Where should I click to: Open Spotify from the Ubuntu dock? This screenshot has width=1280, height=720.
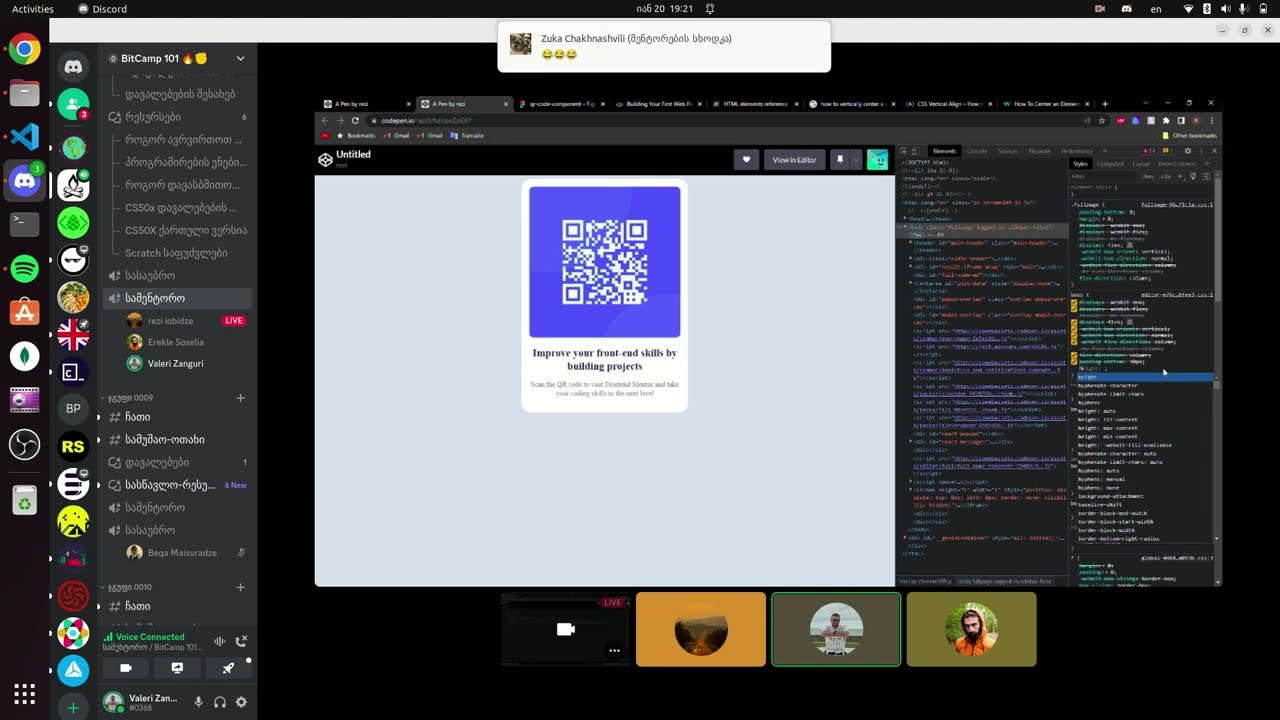pos(24,268)
